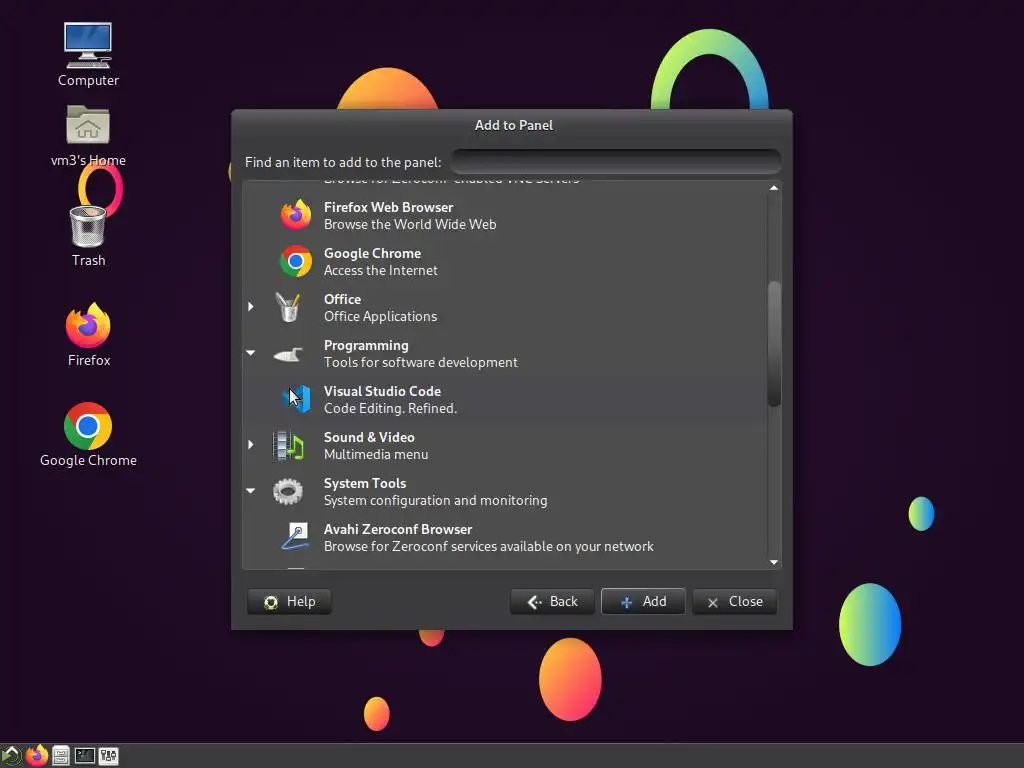Image resolution: width=1024 pixels, height=768 pixels.
Task: Click the Add button
Action: point(643,601)
